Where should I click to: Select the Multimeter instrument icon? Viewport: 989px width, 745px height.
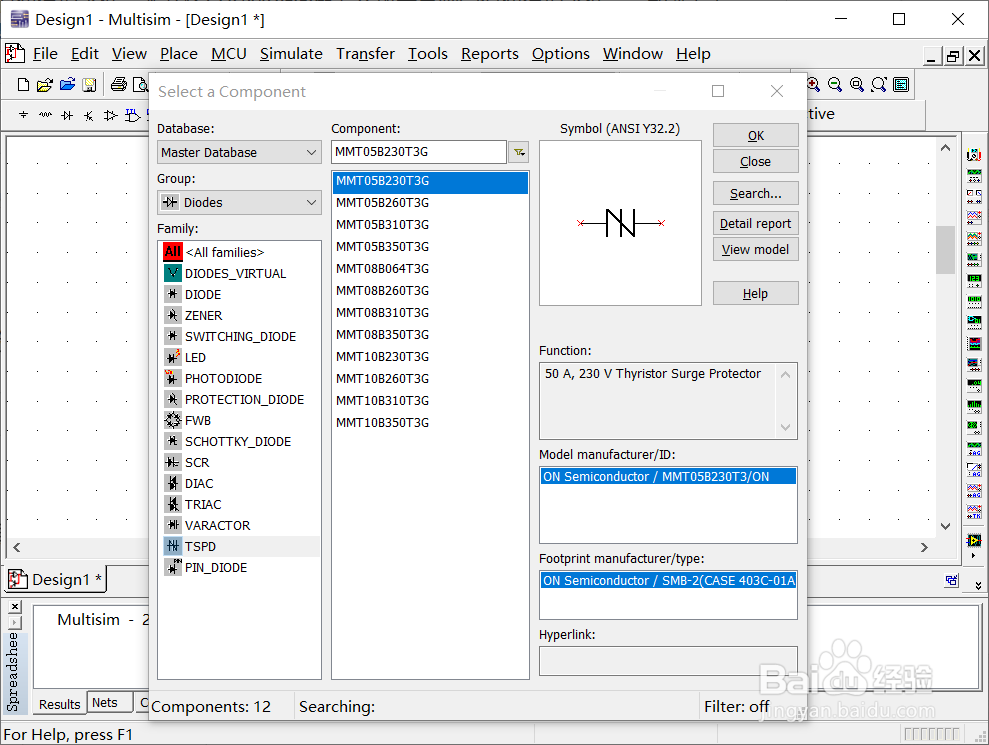point(974,155)
